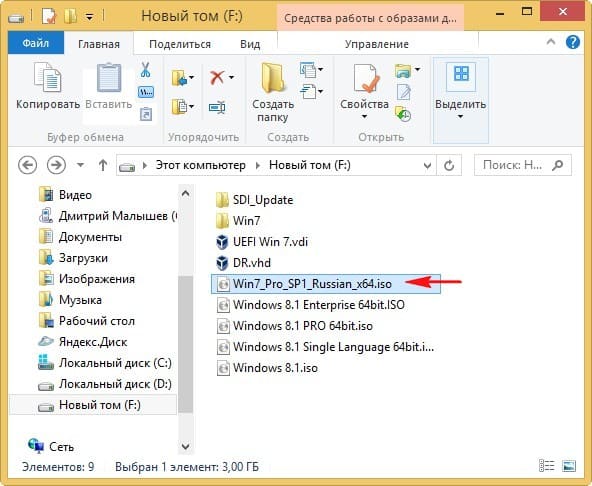Collapse the ribbon with the caret
Viewport: 592px width, 486px height.
point(551,42)
